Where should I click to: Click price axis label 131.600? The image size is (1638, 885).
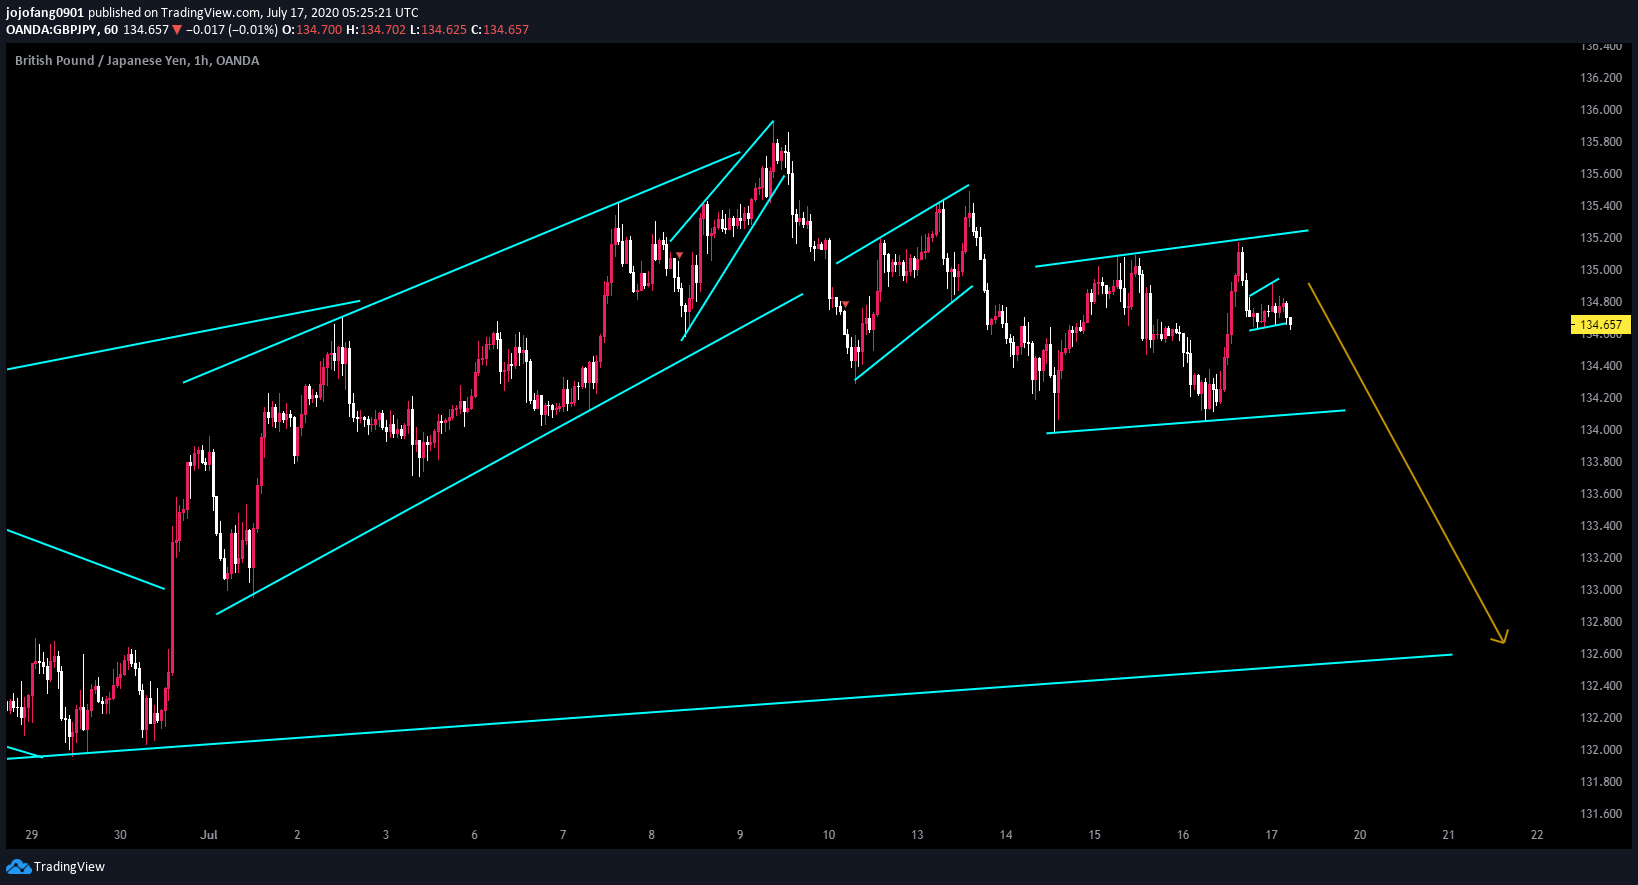click(x=1601, y=814)
